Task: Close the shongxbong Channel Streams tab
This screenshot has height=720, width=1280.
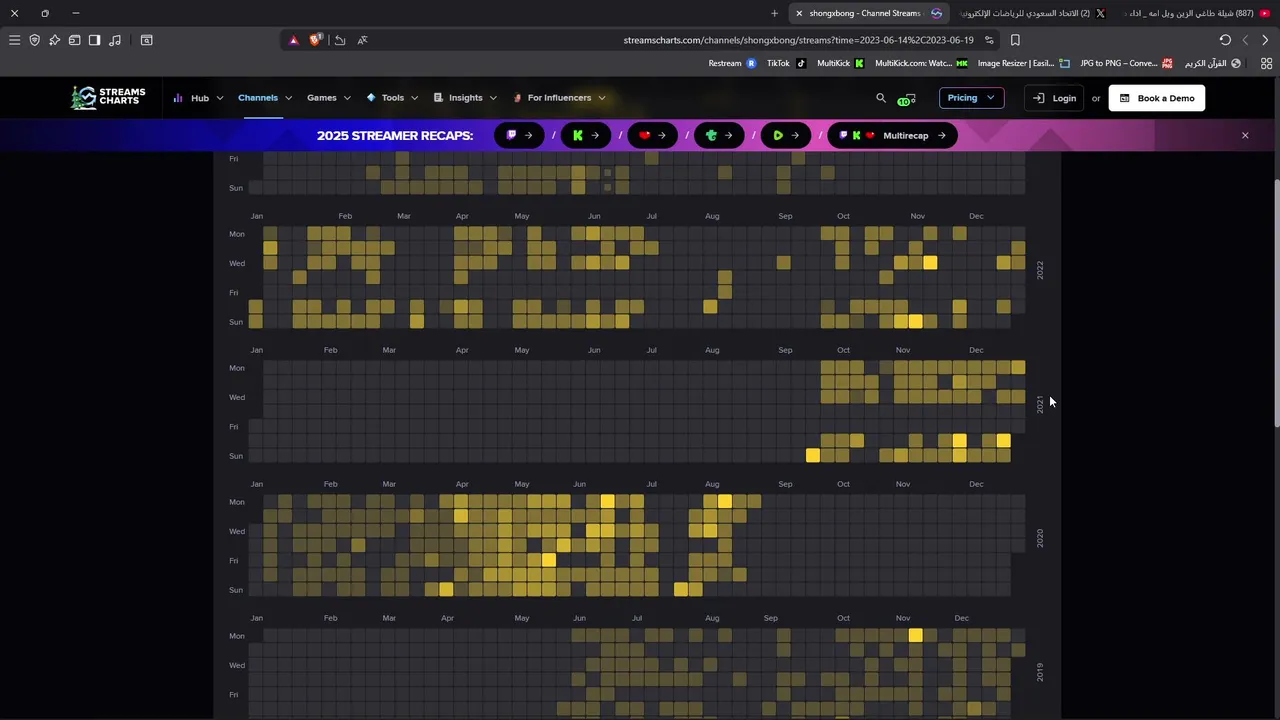Action: point(799,13)
